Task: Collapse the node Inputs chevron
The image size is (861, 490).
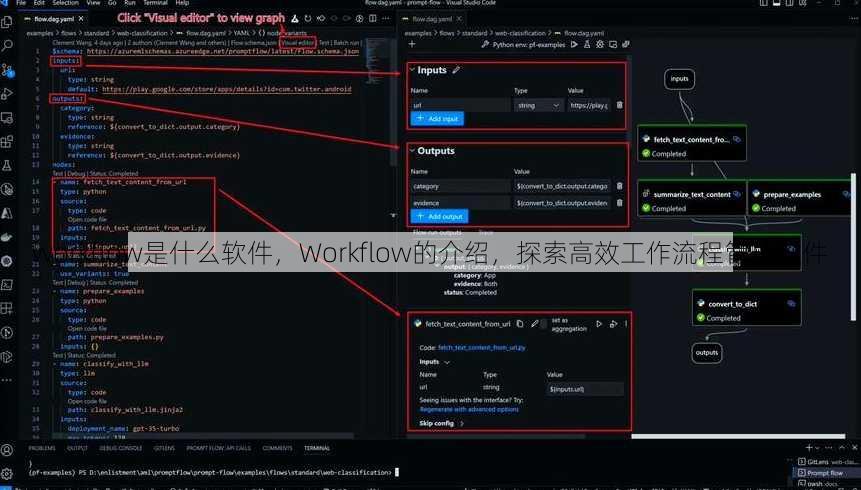Action: [446, 362]
